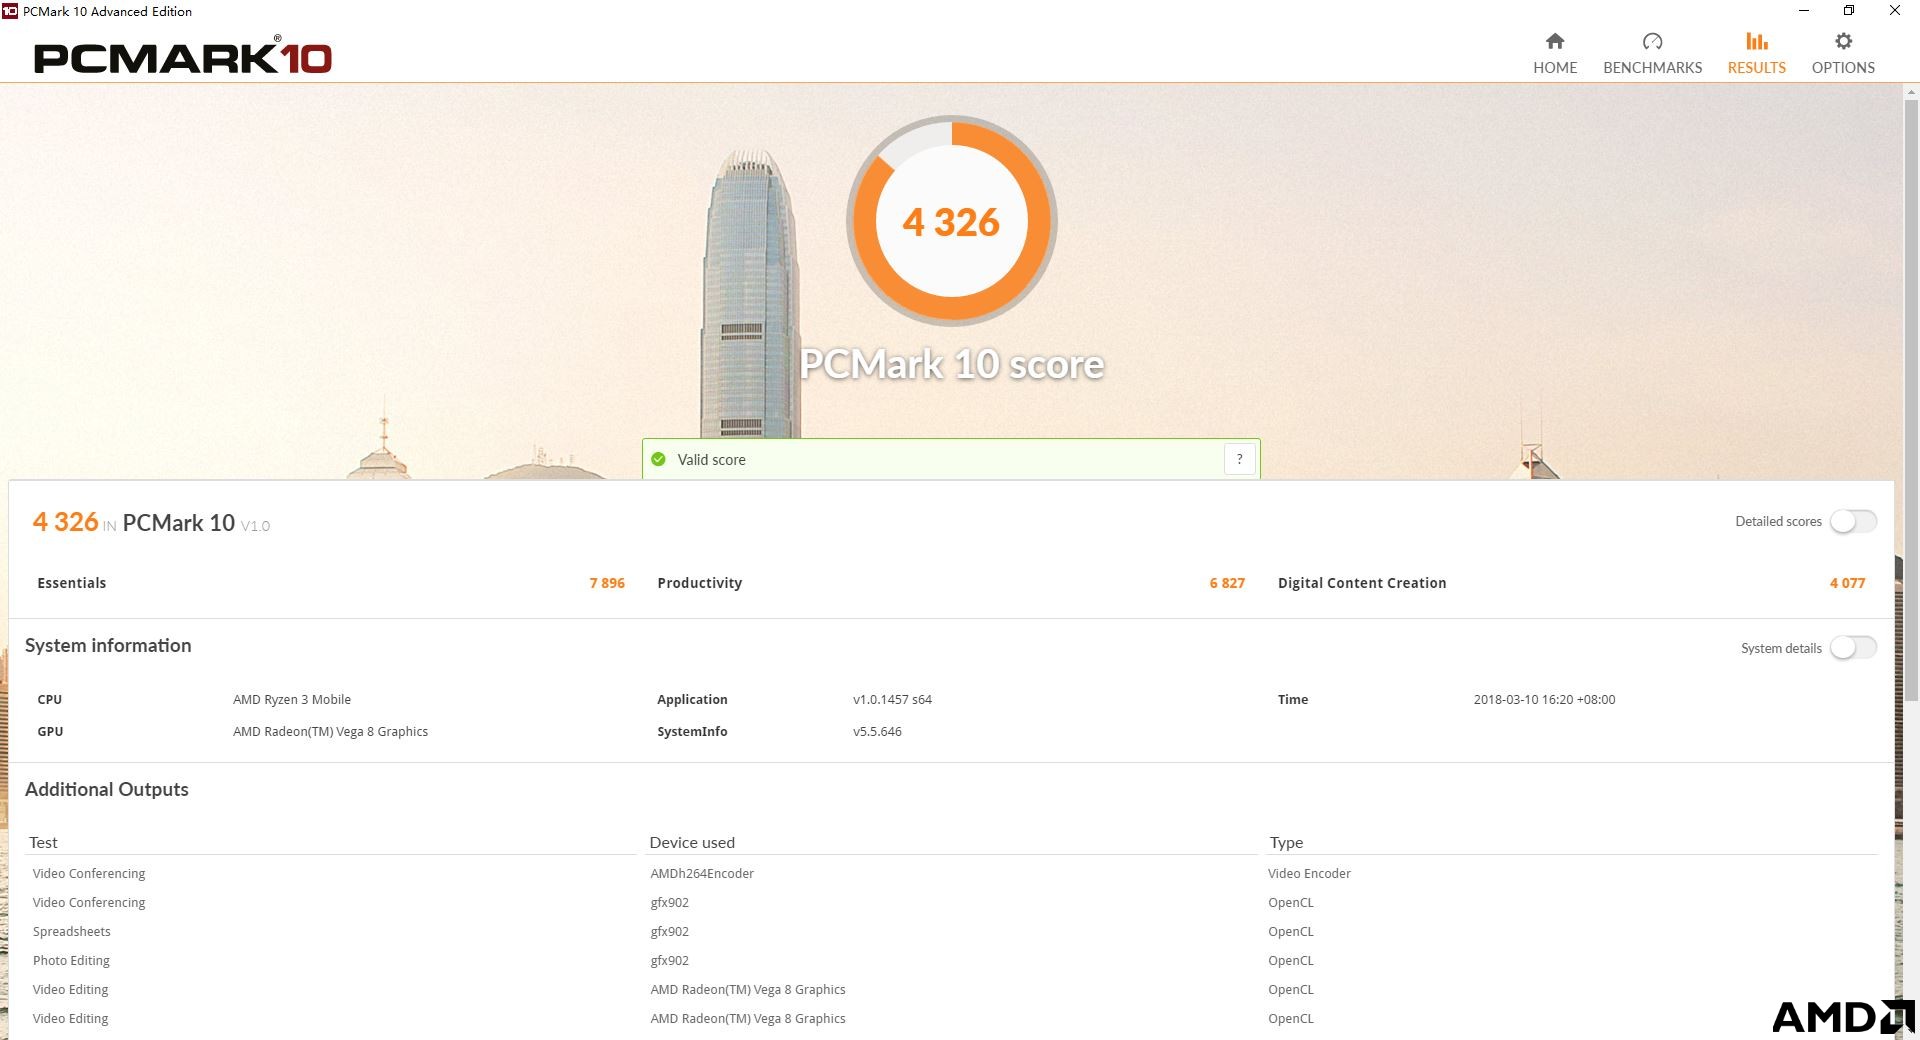Viewport: 1920px width, 1040px height.
Task: Go to the Home tab icon
Action: click(1554, 41)
